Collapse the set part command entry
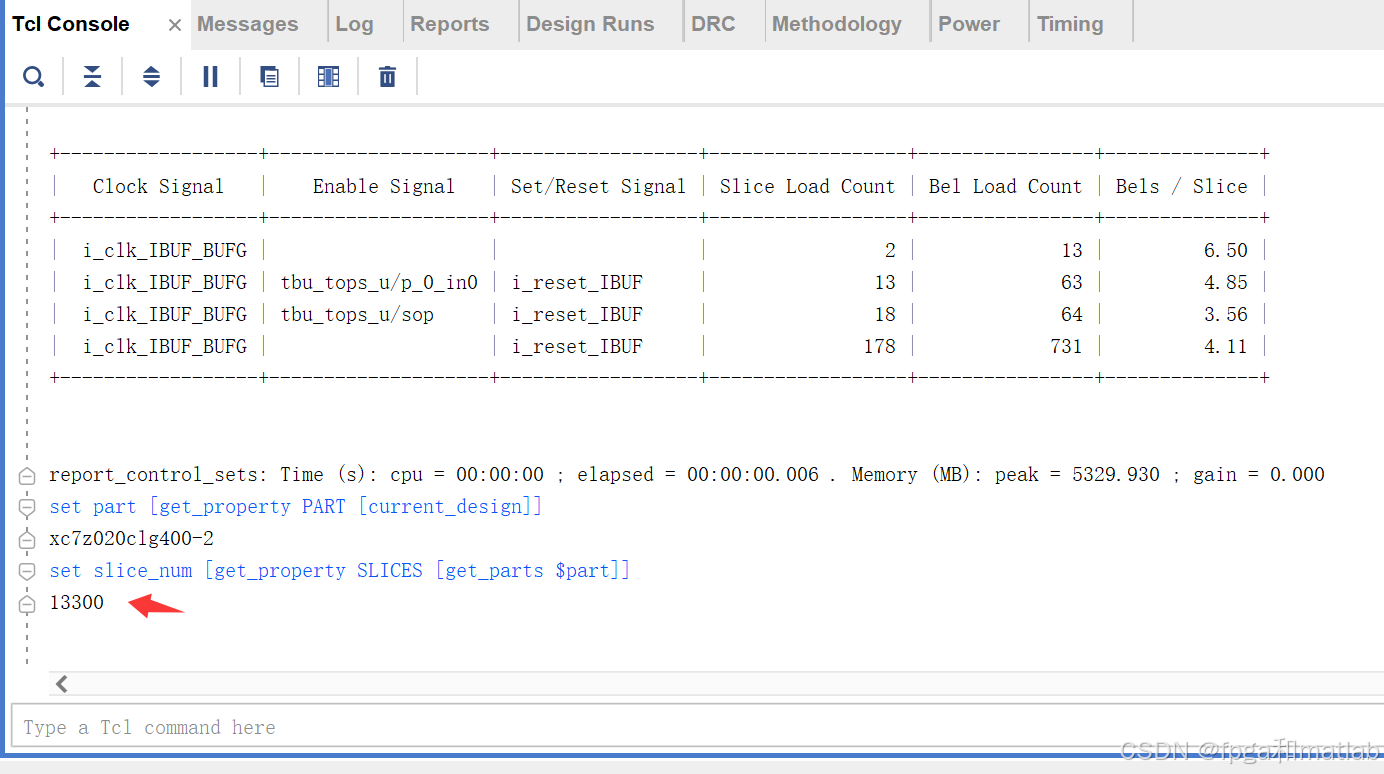This screenshot has height=774, width=1384. (27, 507)
